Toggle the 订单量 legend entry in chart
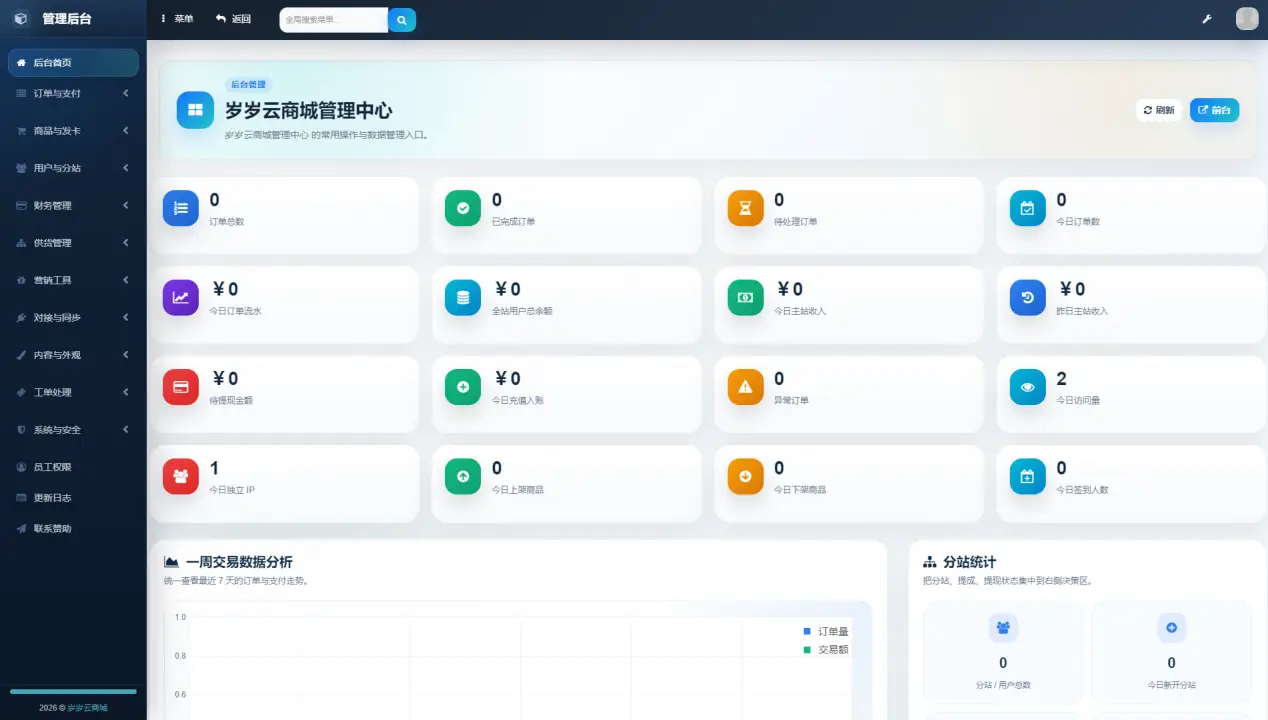The height and width of the screenshot is (720, 1268). 826,632
